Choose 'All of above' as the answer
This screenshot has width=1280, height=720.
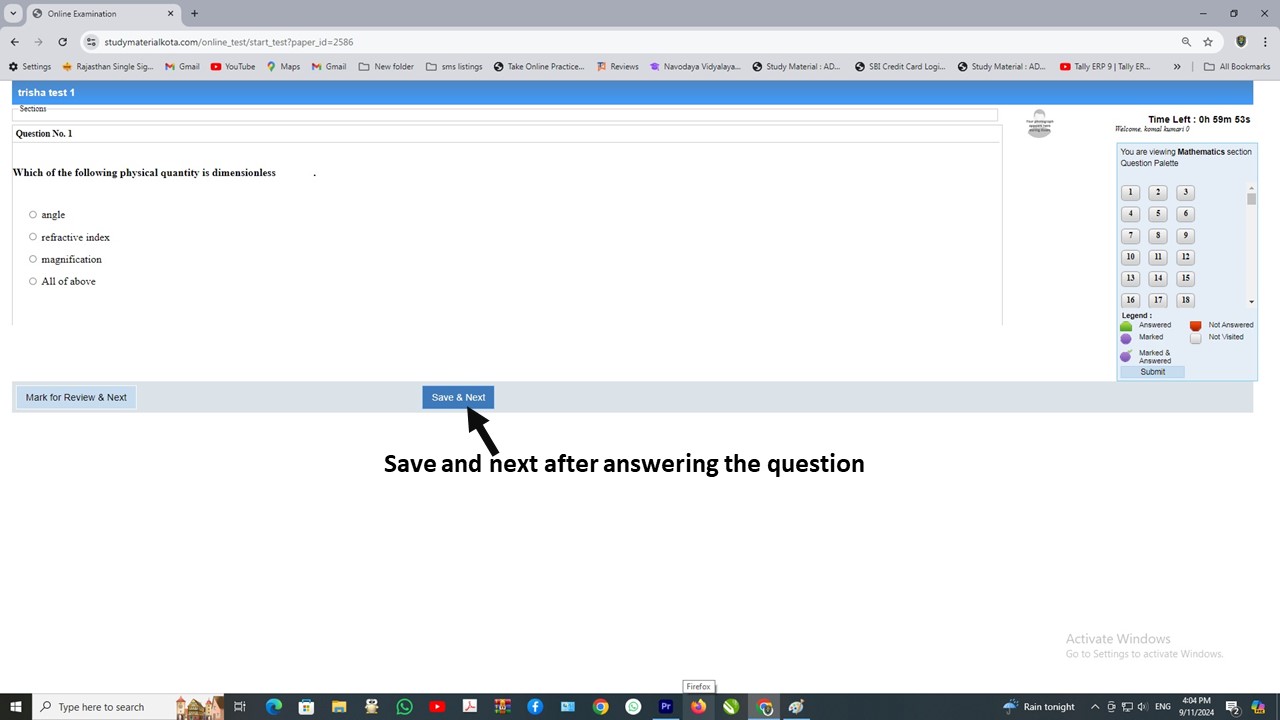pyautogui.click(x=33, y=281)
